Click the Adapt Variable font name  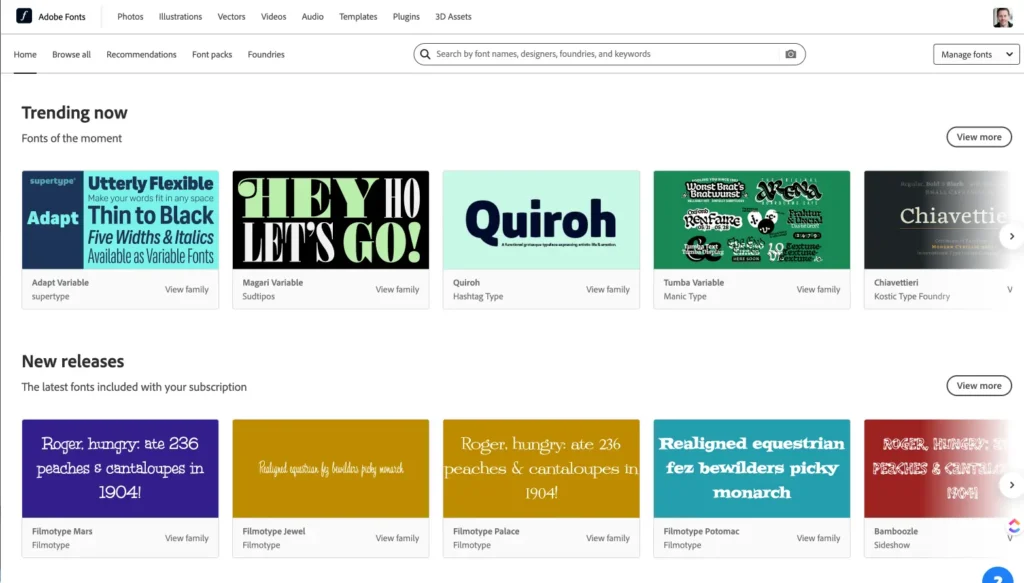coord(60,283)
